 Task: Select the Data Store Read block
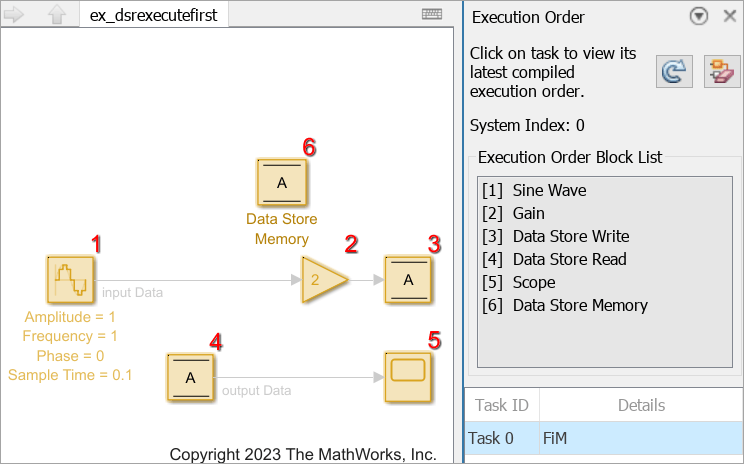tap(190, 378)
